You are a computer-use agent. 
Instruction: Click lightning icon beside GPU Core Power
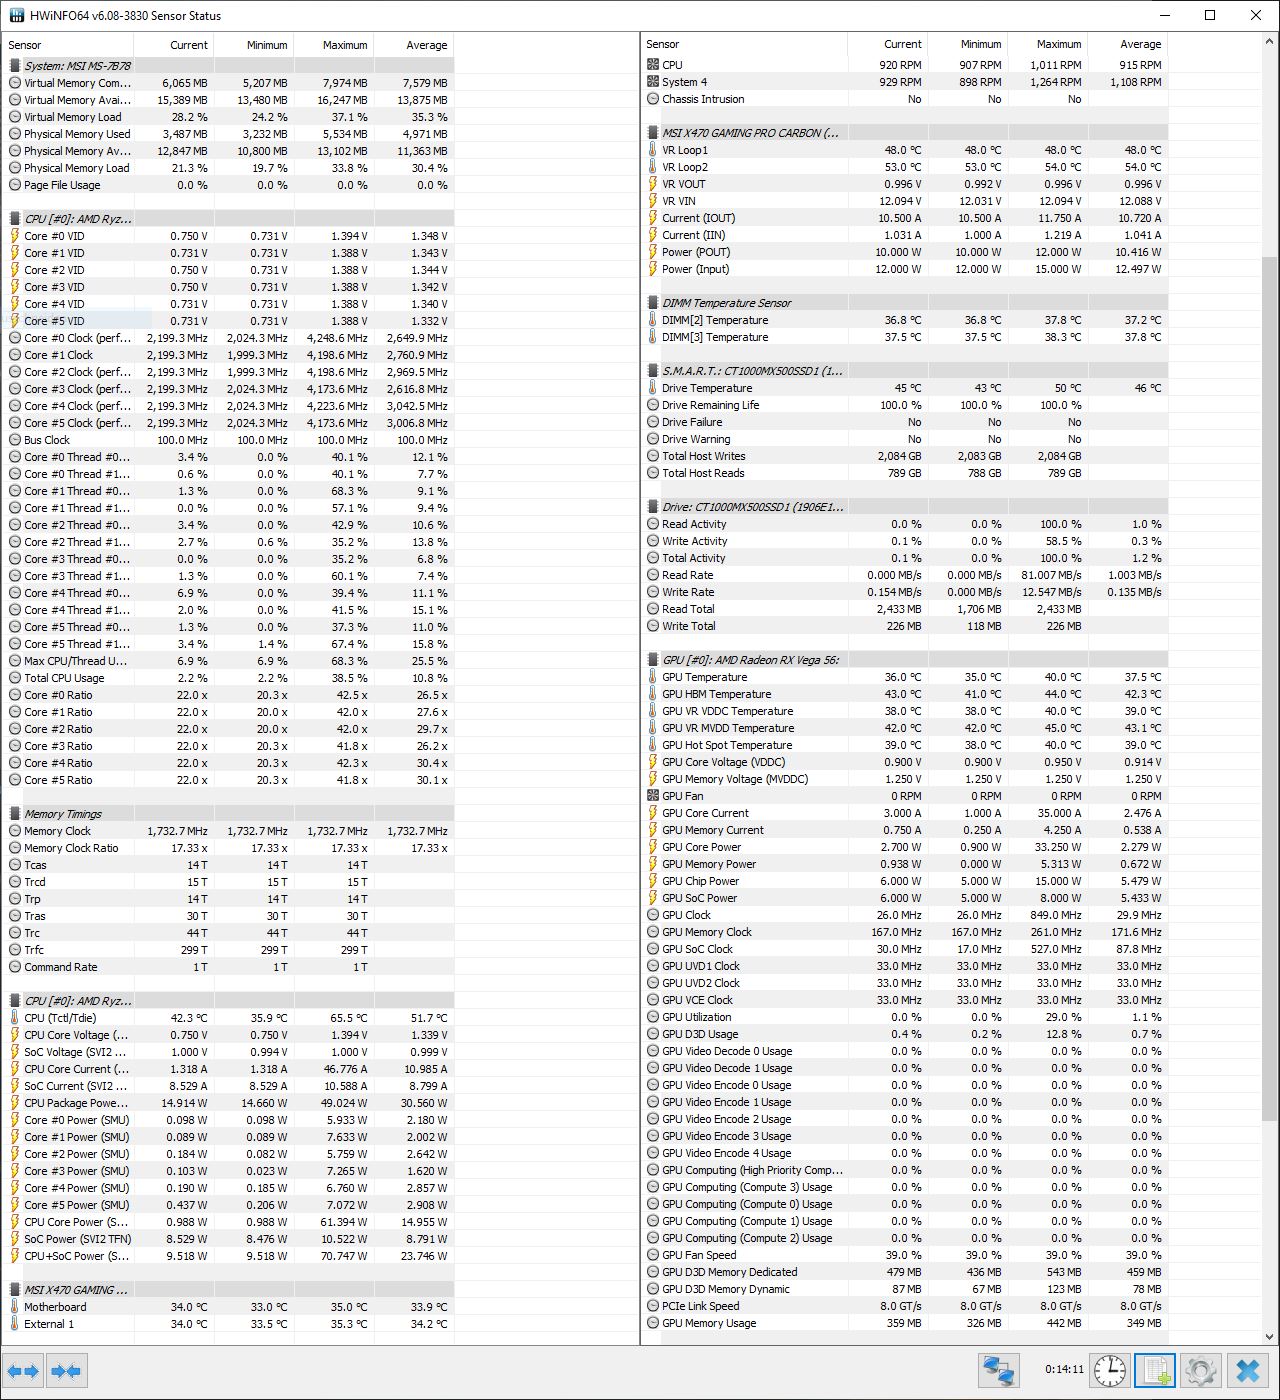pyautogui.click(x=653, y=847)
